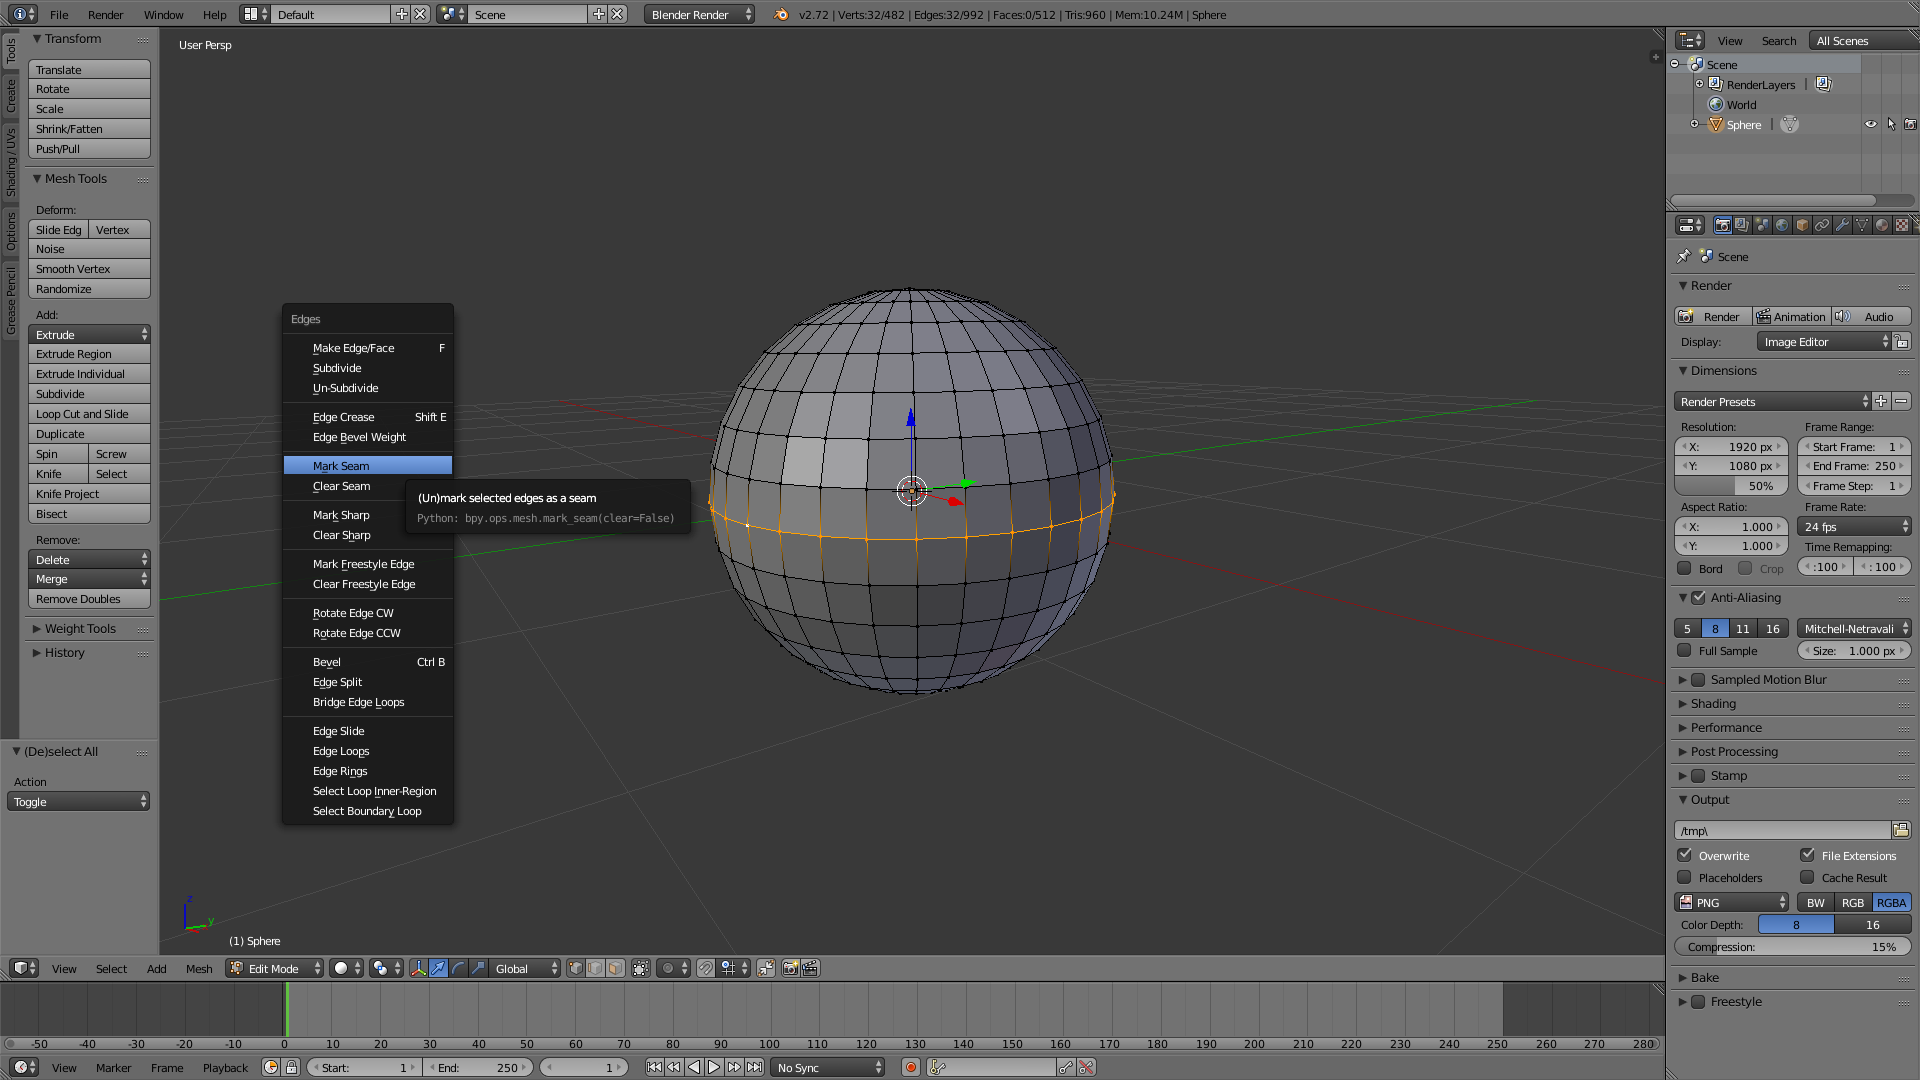Click the Compression percentage slider
The height and width of the screenshot is (1080, 1920).
(x=1792, y=947)
